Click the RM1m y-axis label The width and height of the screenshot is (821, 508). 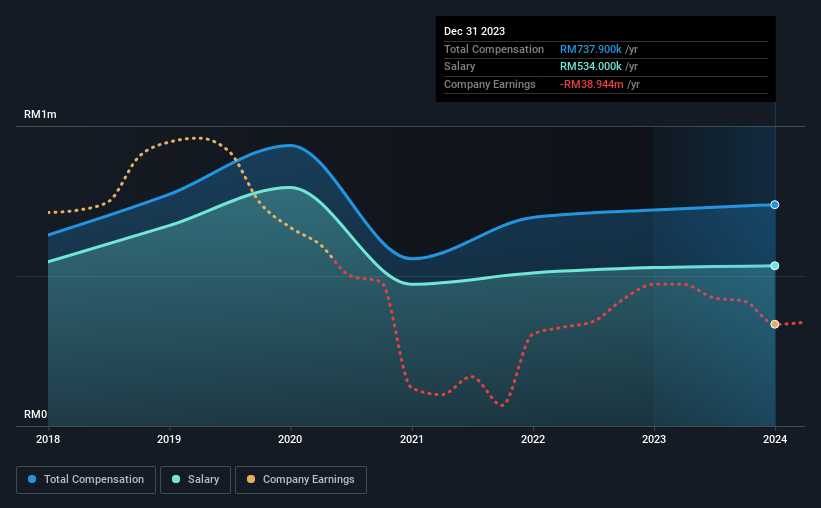click(40, 114)
